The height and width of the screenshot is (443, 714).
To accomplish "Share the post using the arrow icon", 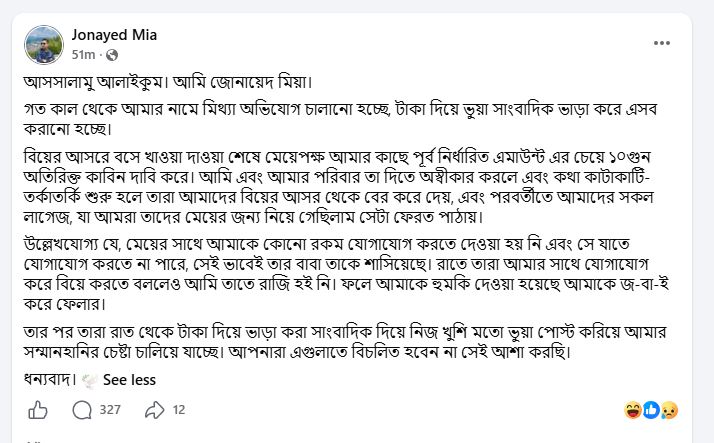I will click(154, 410).
